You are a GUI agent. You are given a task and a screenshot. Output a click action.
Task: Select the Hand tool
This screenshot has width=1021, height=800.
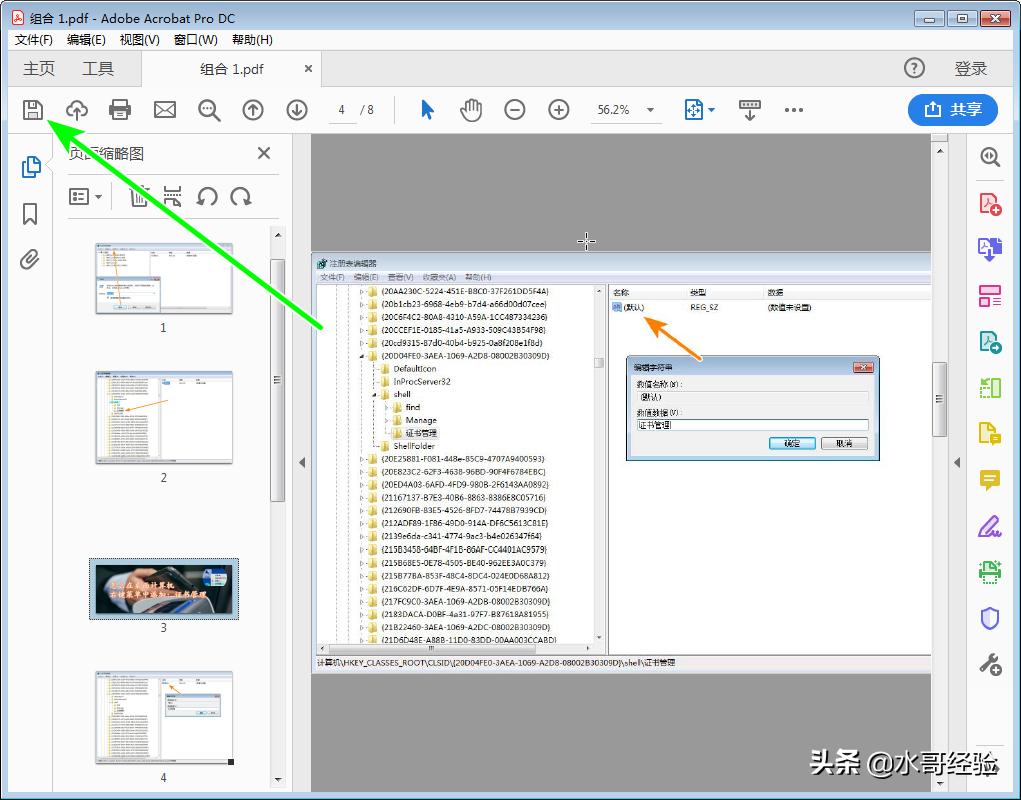(470, 110)
